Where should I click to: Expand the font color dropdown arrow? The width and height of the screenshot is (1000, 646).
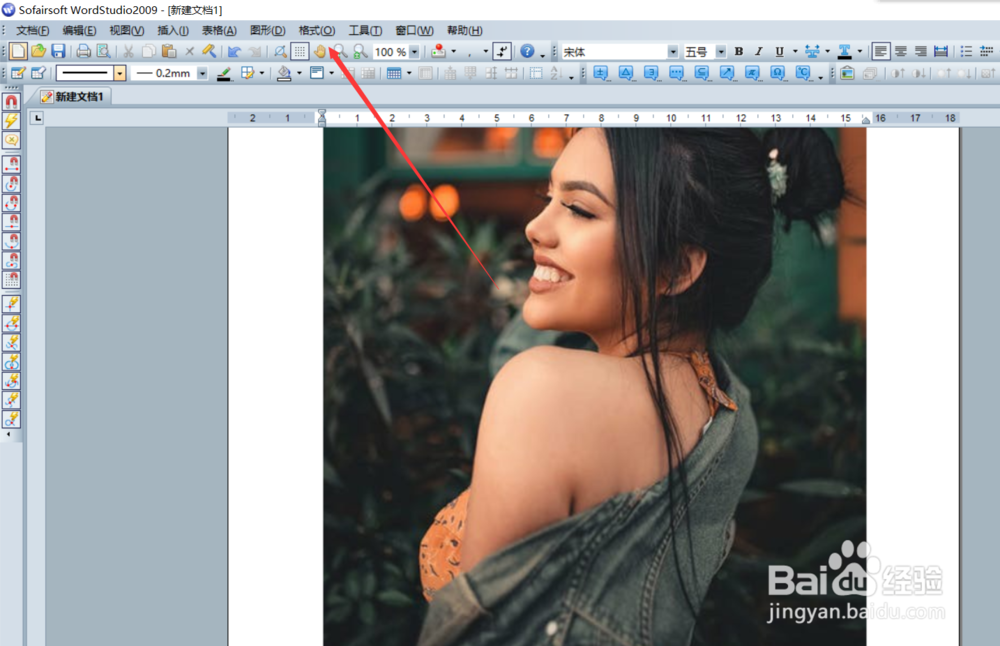[860, 52]
